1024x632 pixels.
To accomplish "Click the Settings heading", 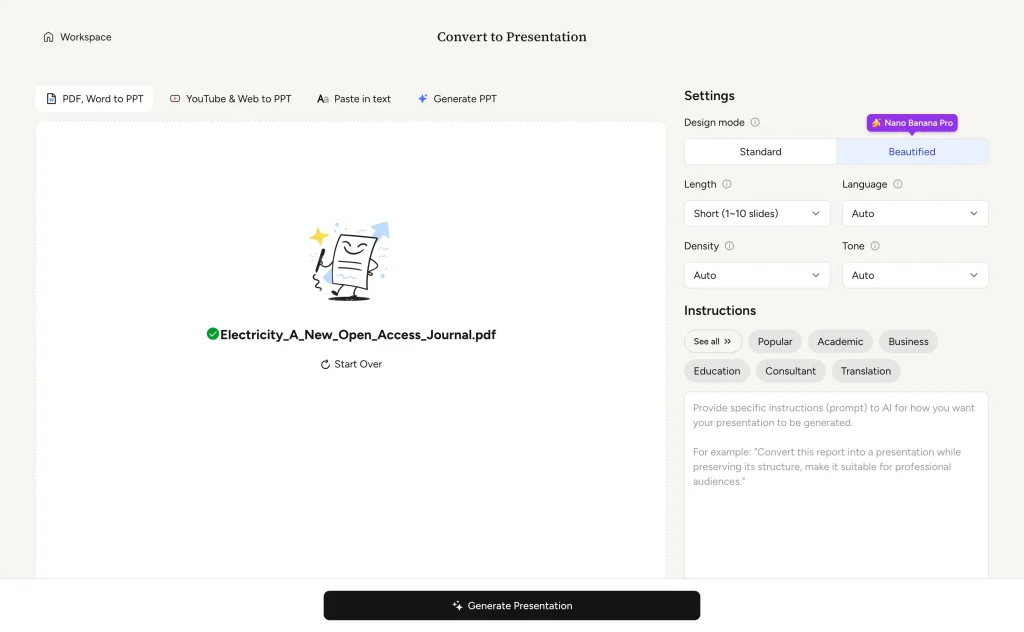I will [709, 96].
